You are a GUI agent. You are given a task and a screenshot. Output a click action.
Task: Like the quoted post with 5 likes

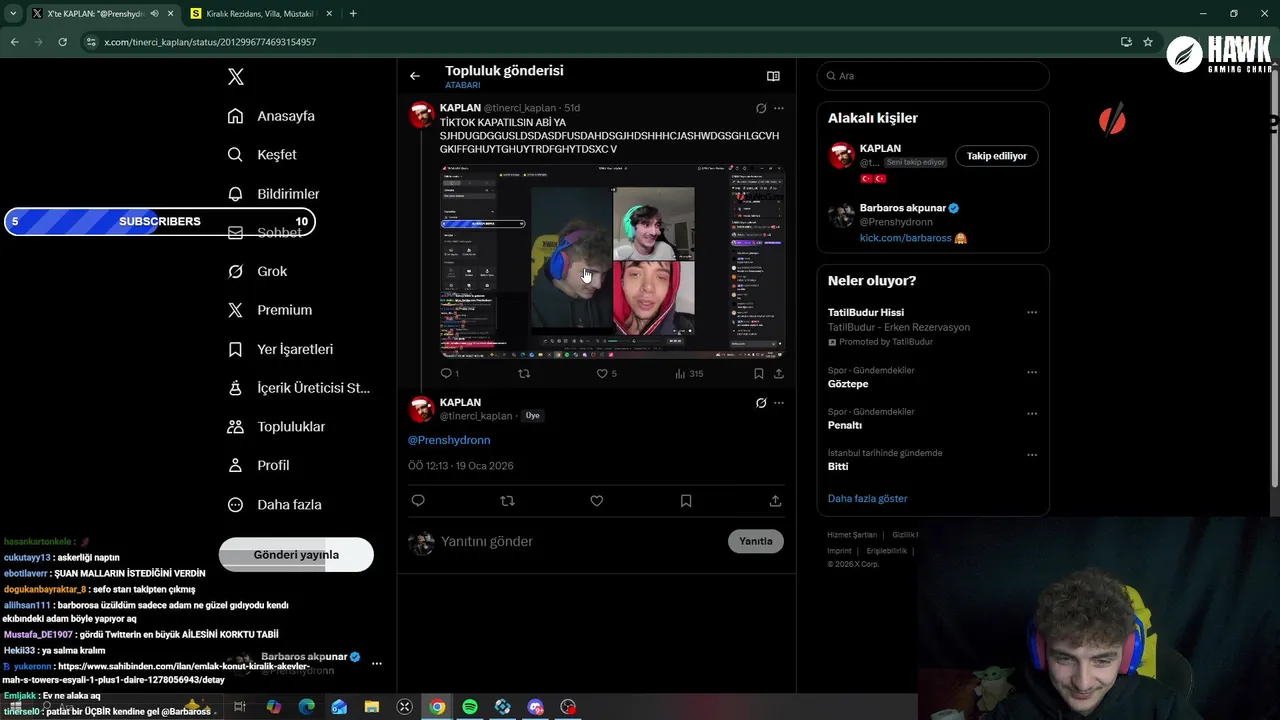606,374
